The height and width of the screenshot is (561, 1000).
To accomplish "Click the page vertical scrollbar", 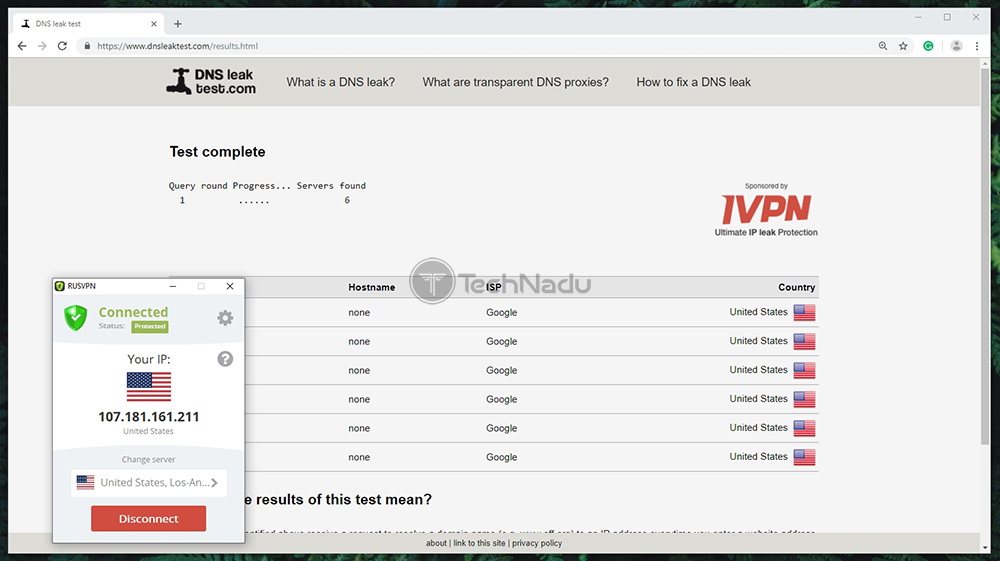I will (x=985, y=255).
